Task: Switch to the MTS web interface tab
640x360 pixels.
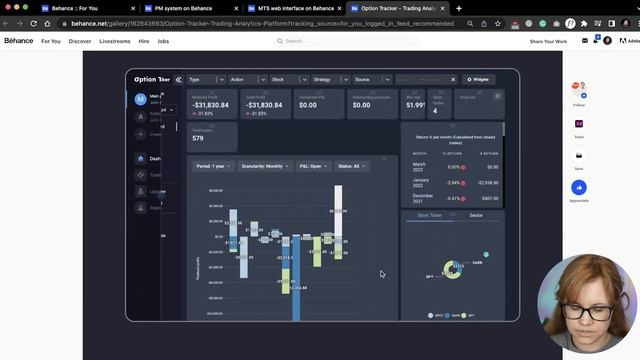Action: coord(295,8)
